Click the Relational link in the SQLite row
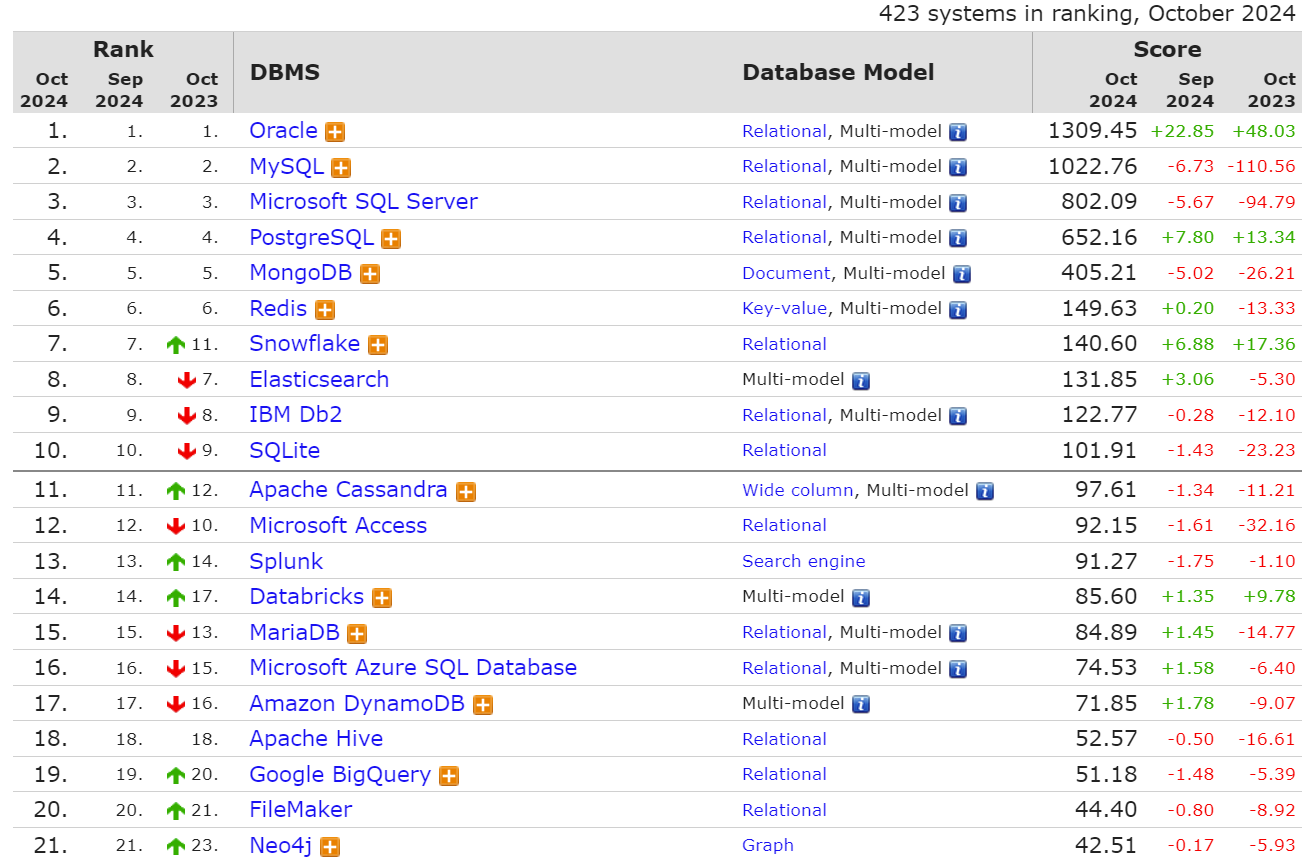The image size is (1313, 860). [x=784, y=450]
